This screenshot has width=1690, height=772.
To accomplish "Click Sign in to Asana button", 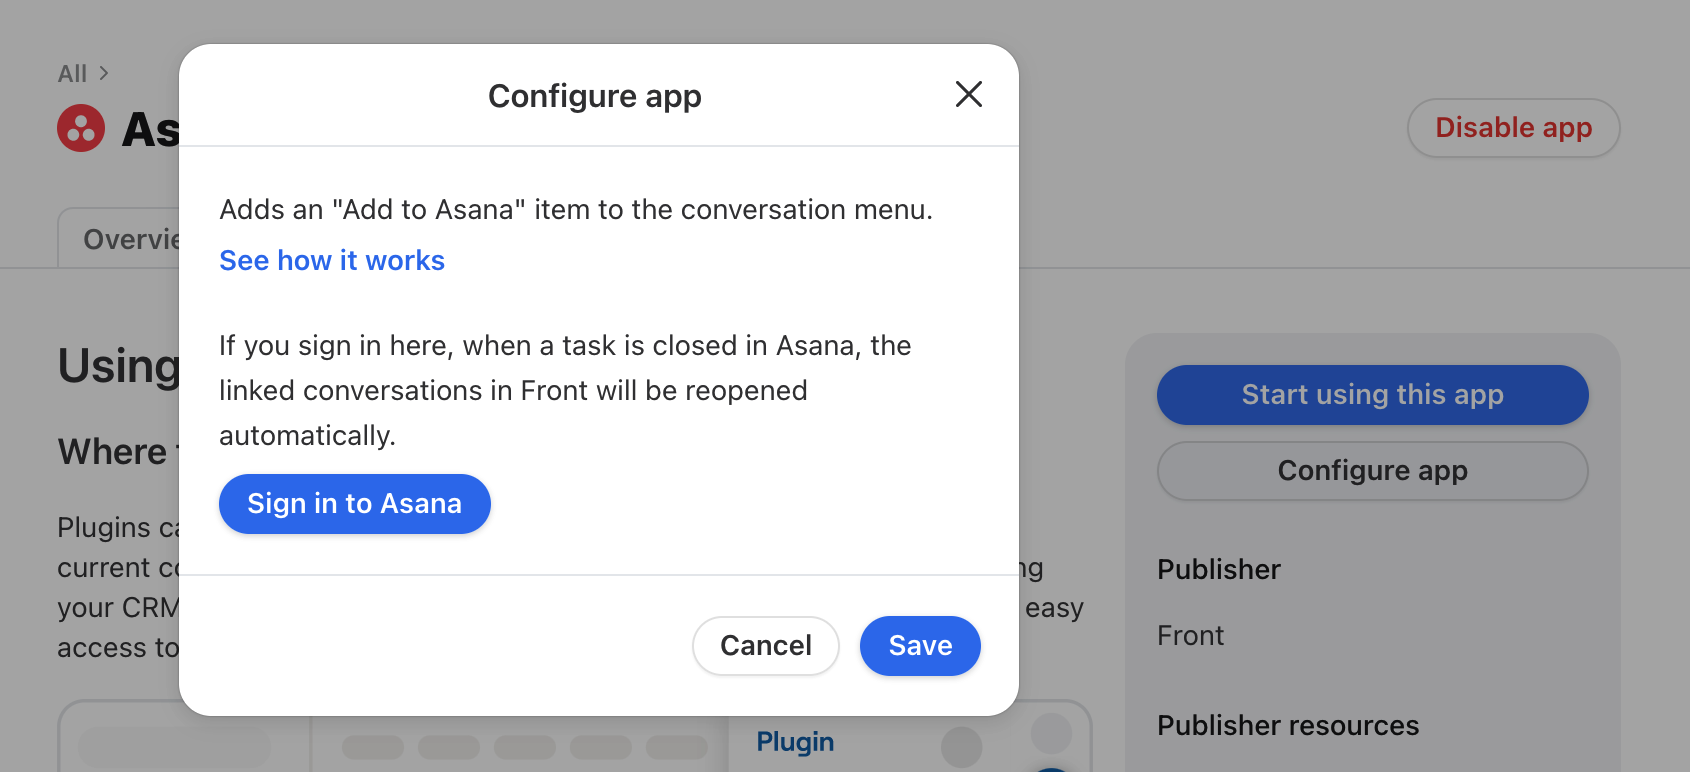I will pos(355,504).
